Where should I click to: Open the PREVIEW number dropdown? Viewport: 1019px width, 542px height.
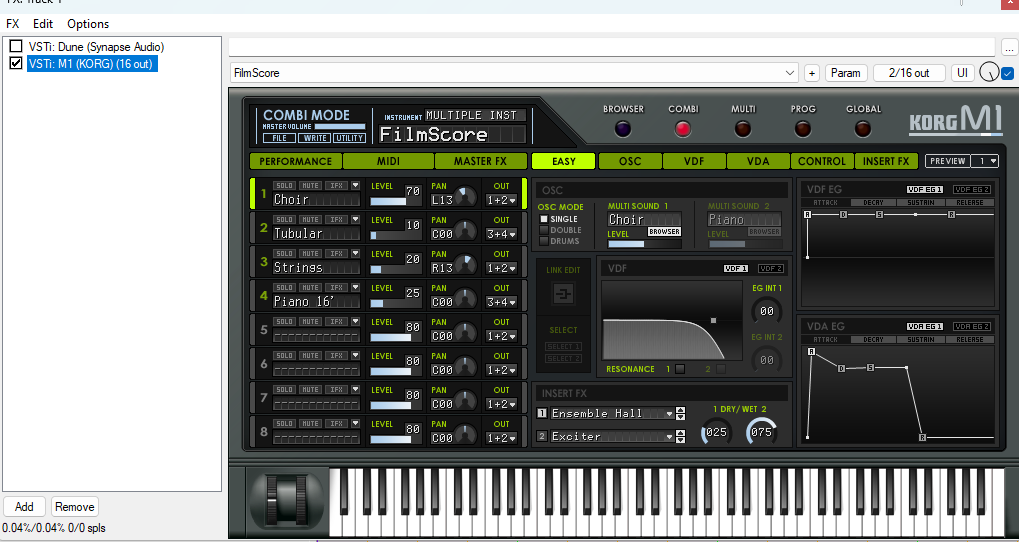[x=985, y=161]
